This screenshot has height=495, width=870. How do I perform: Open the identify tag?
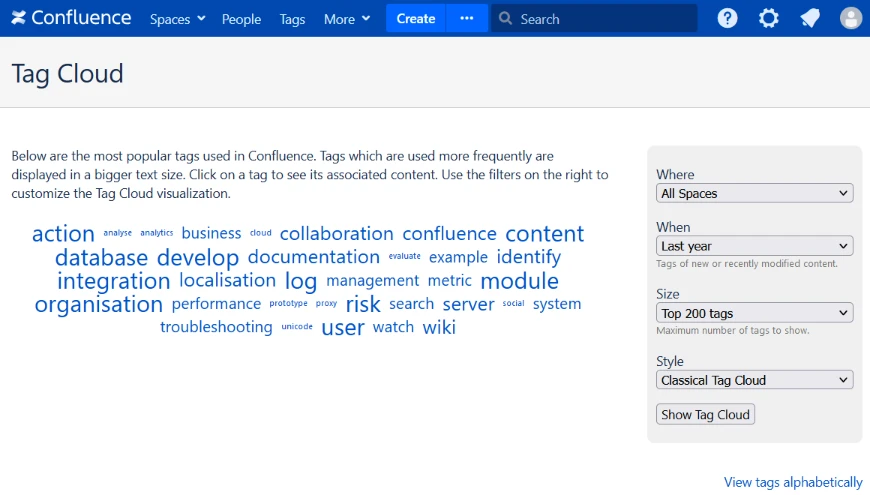(529, 257)
